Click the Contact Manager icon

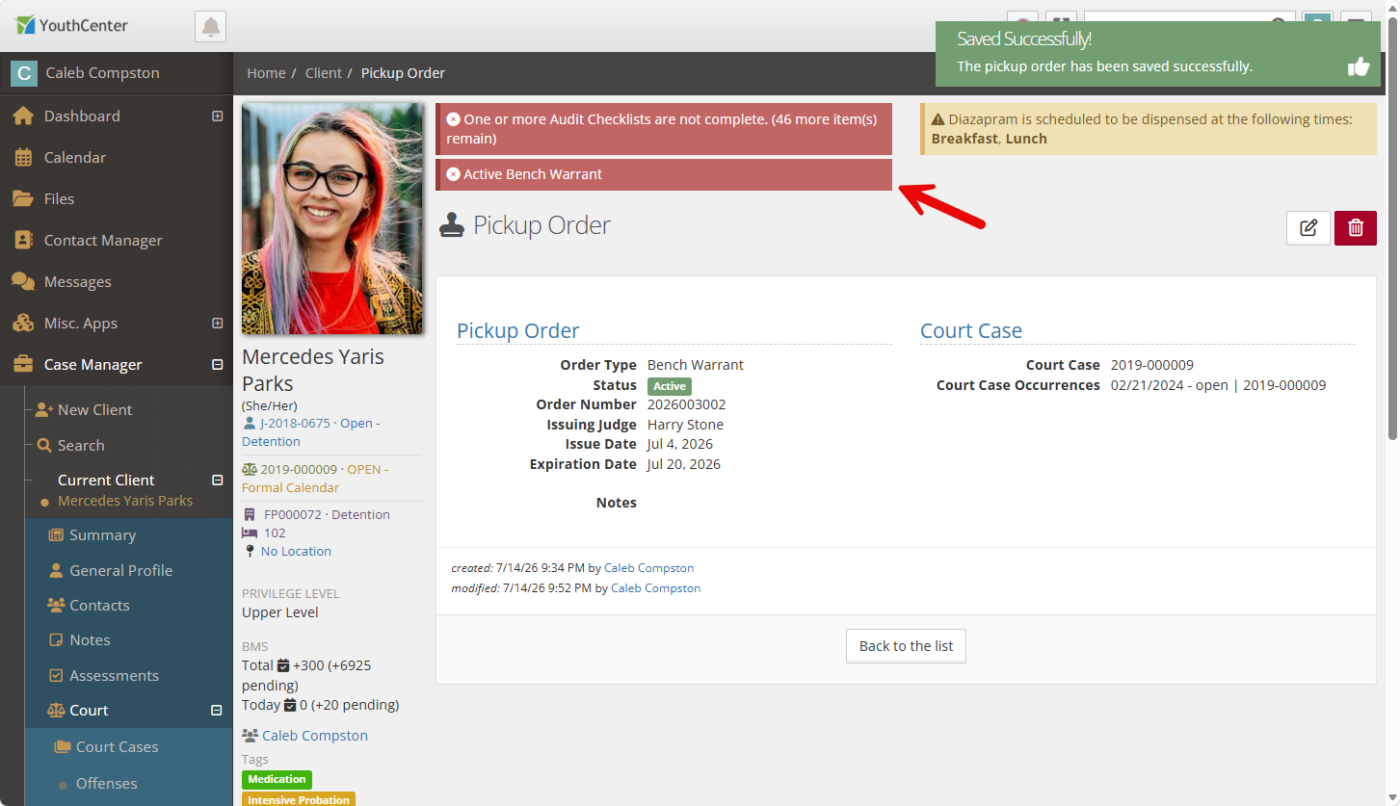[x=23, y=240]
